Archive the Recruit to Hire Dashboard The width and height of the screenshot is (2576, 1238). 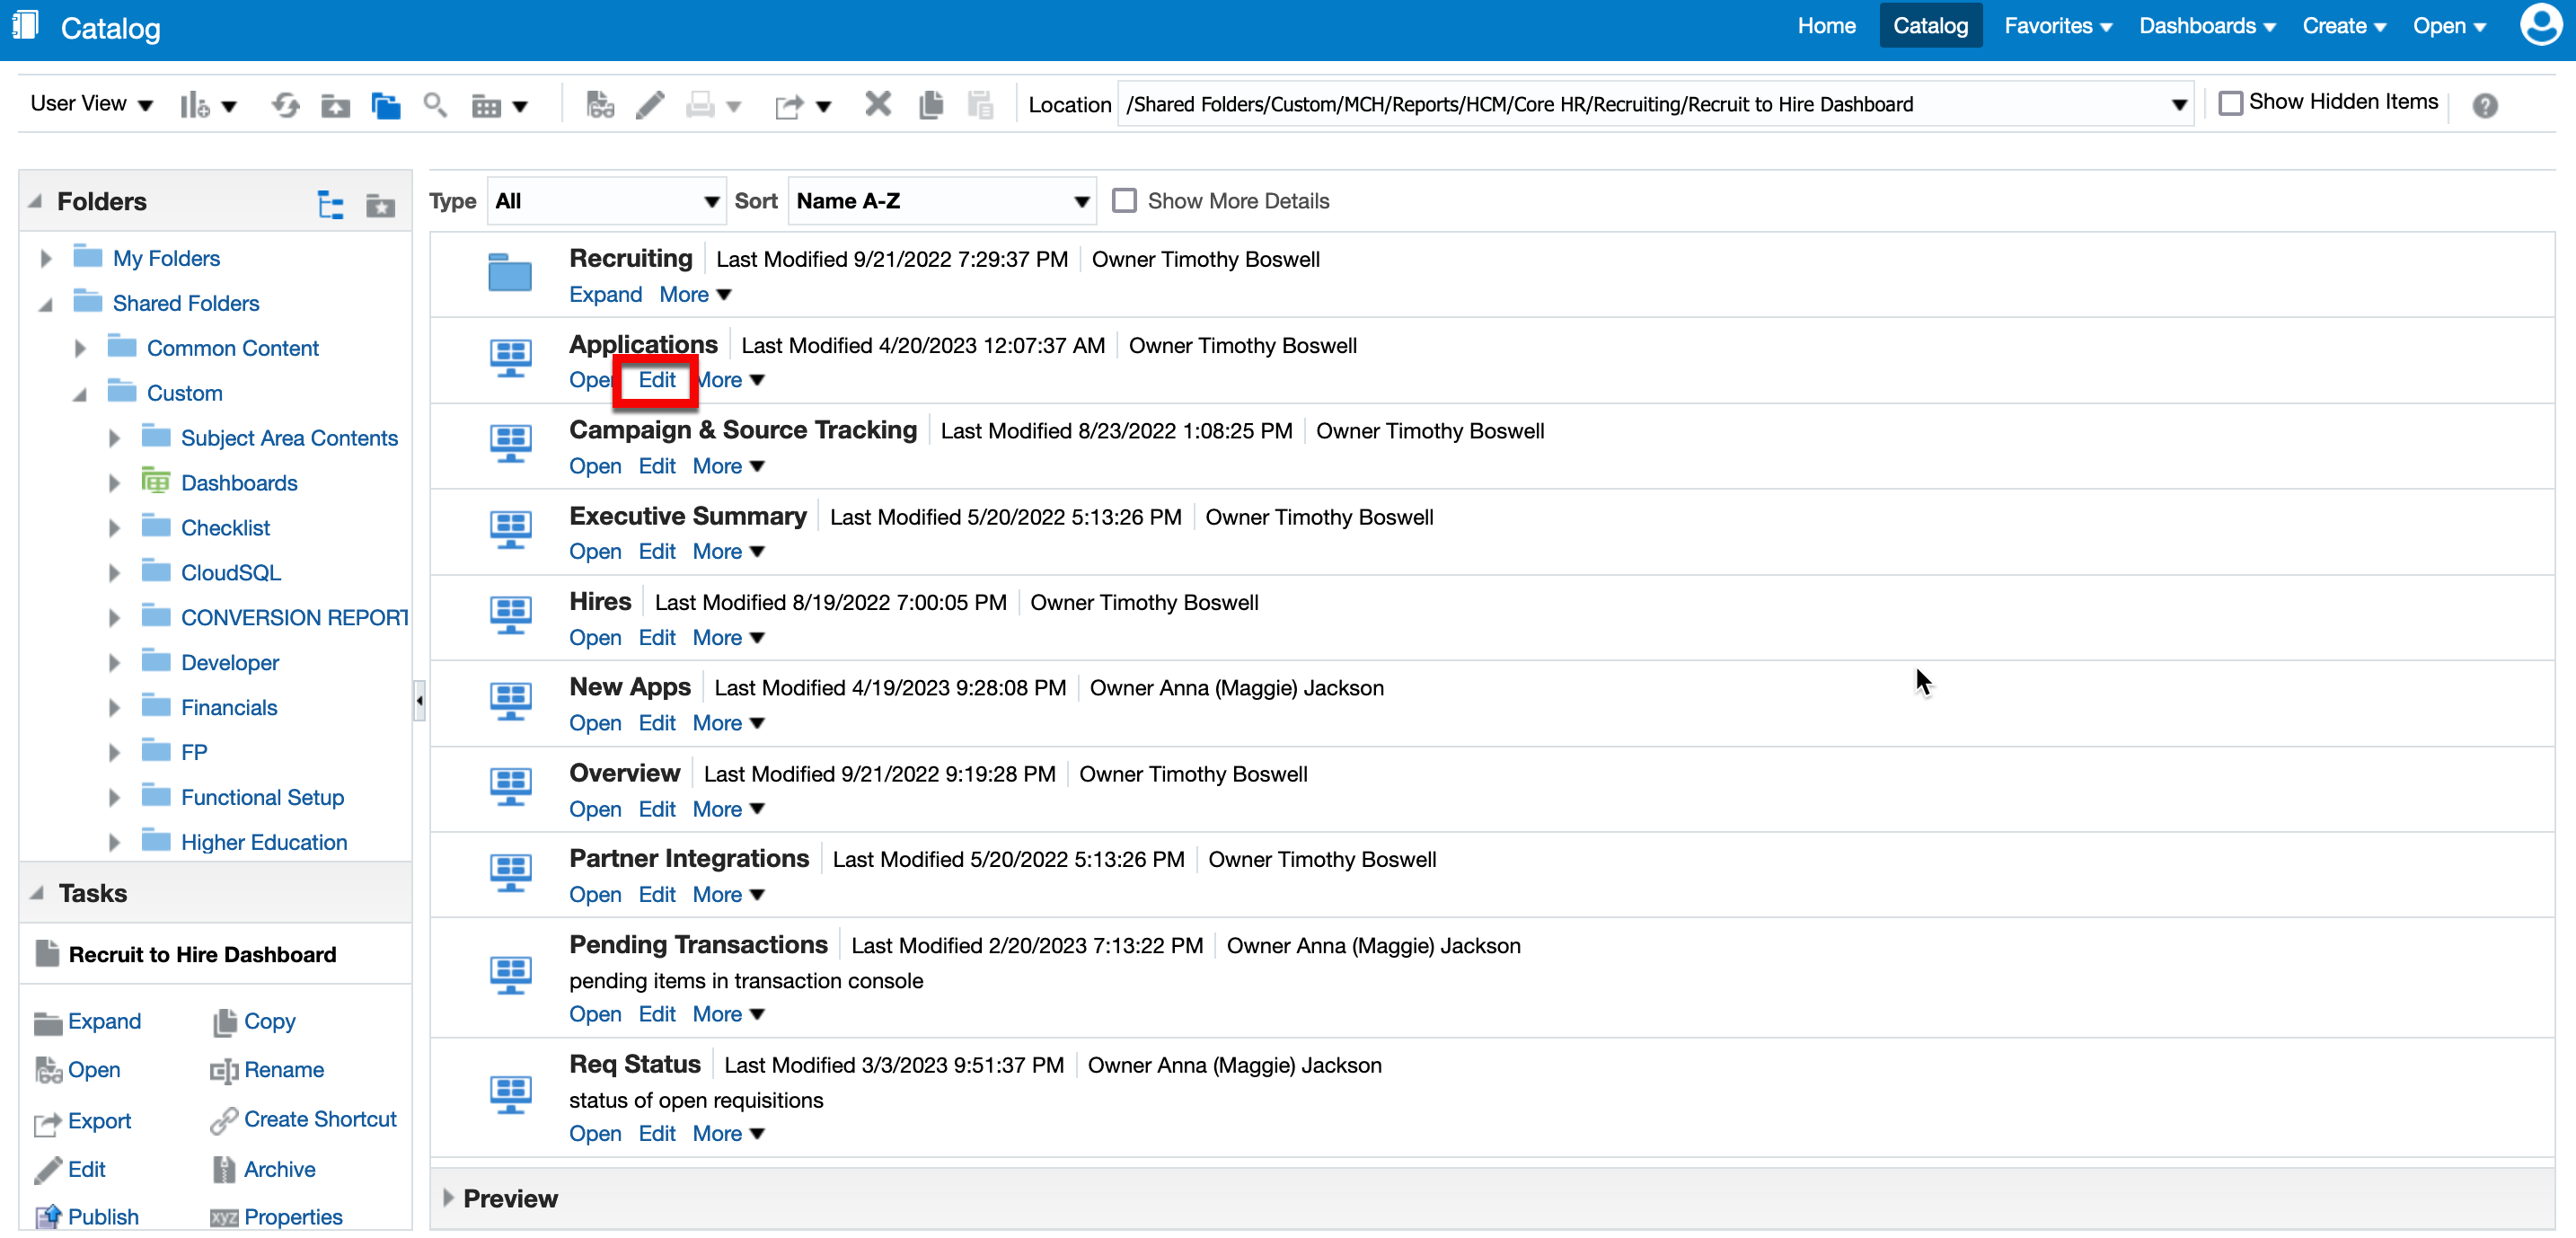280,1169
